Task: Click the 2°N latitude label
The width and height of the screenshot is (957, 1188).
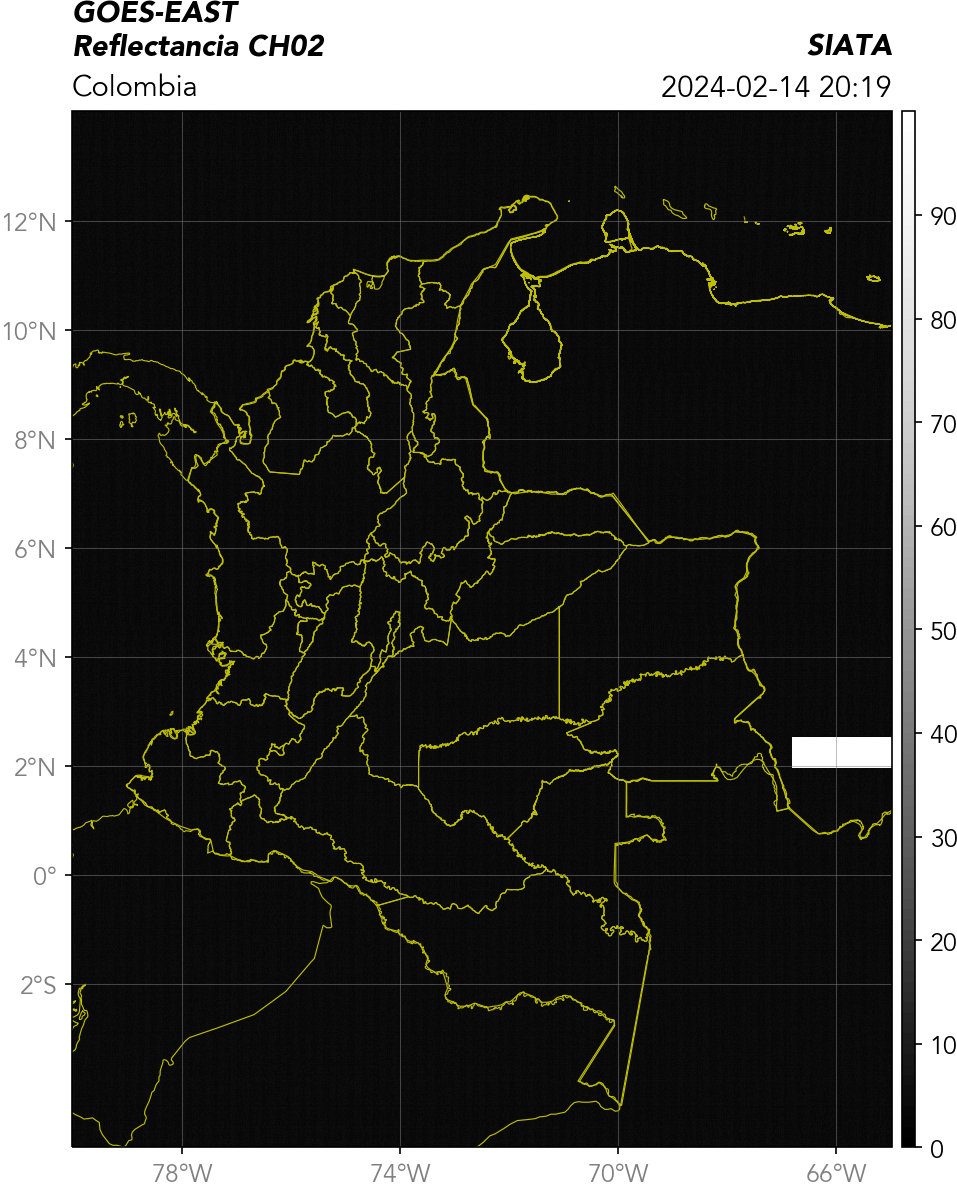Action: click(x=35, y=768)
